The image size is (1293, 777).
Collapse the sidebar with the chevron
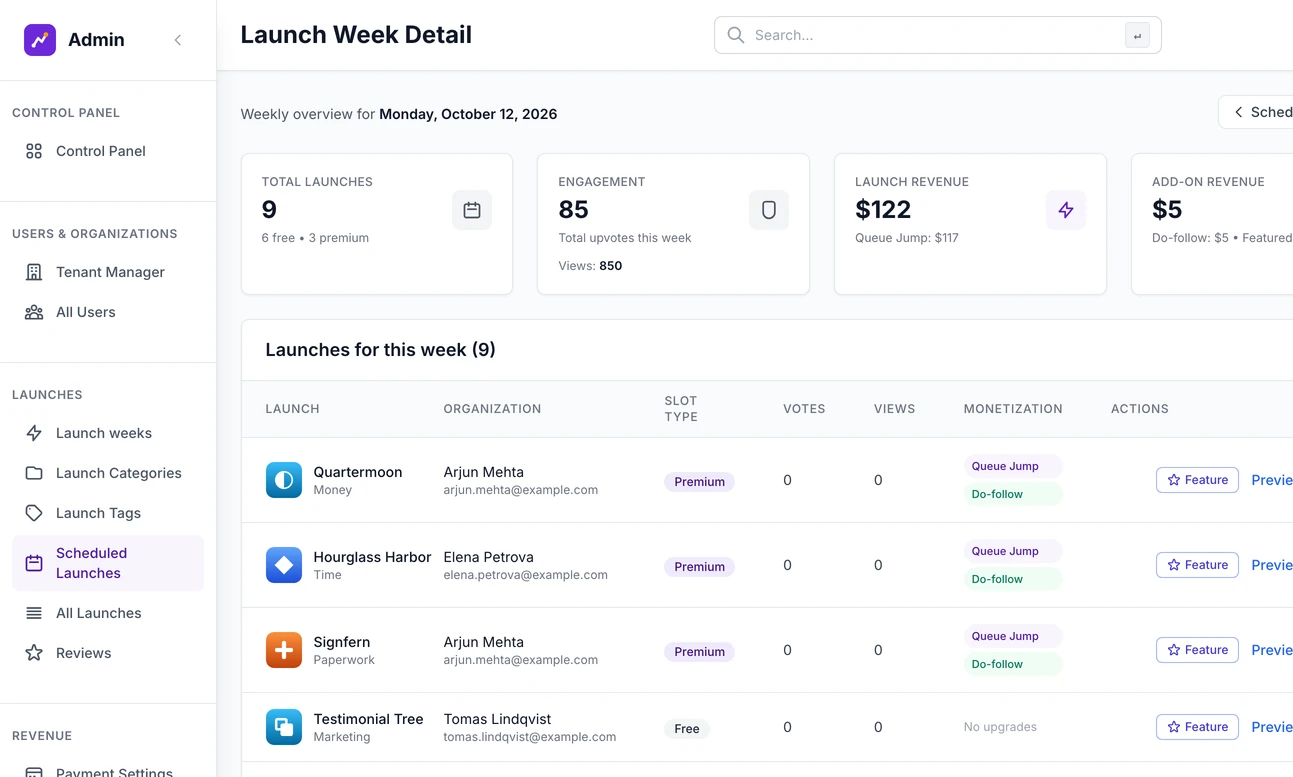pyautogui.click(x=178, y=40)
